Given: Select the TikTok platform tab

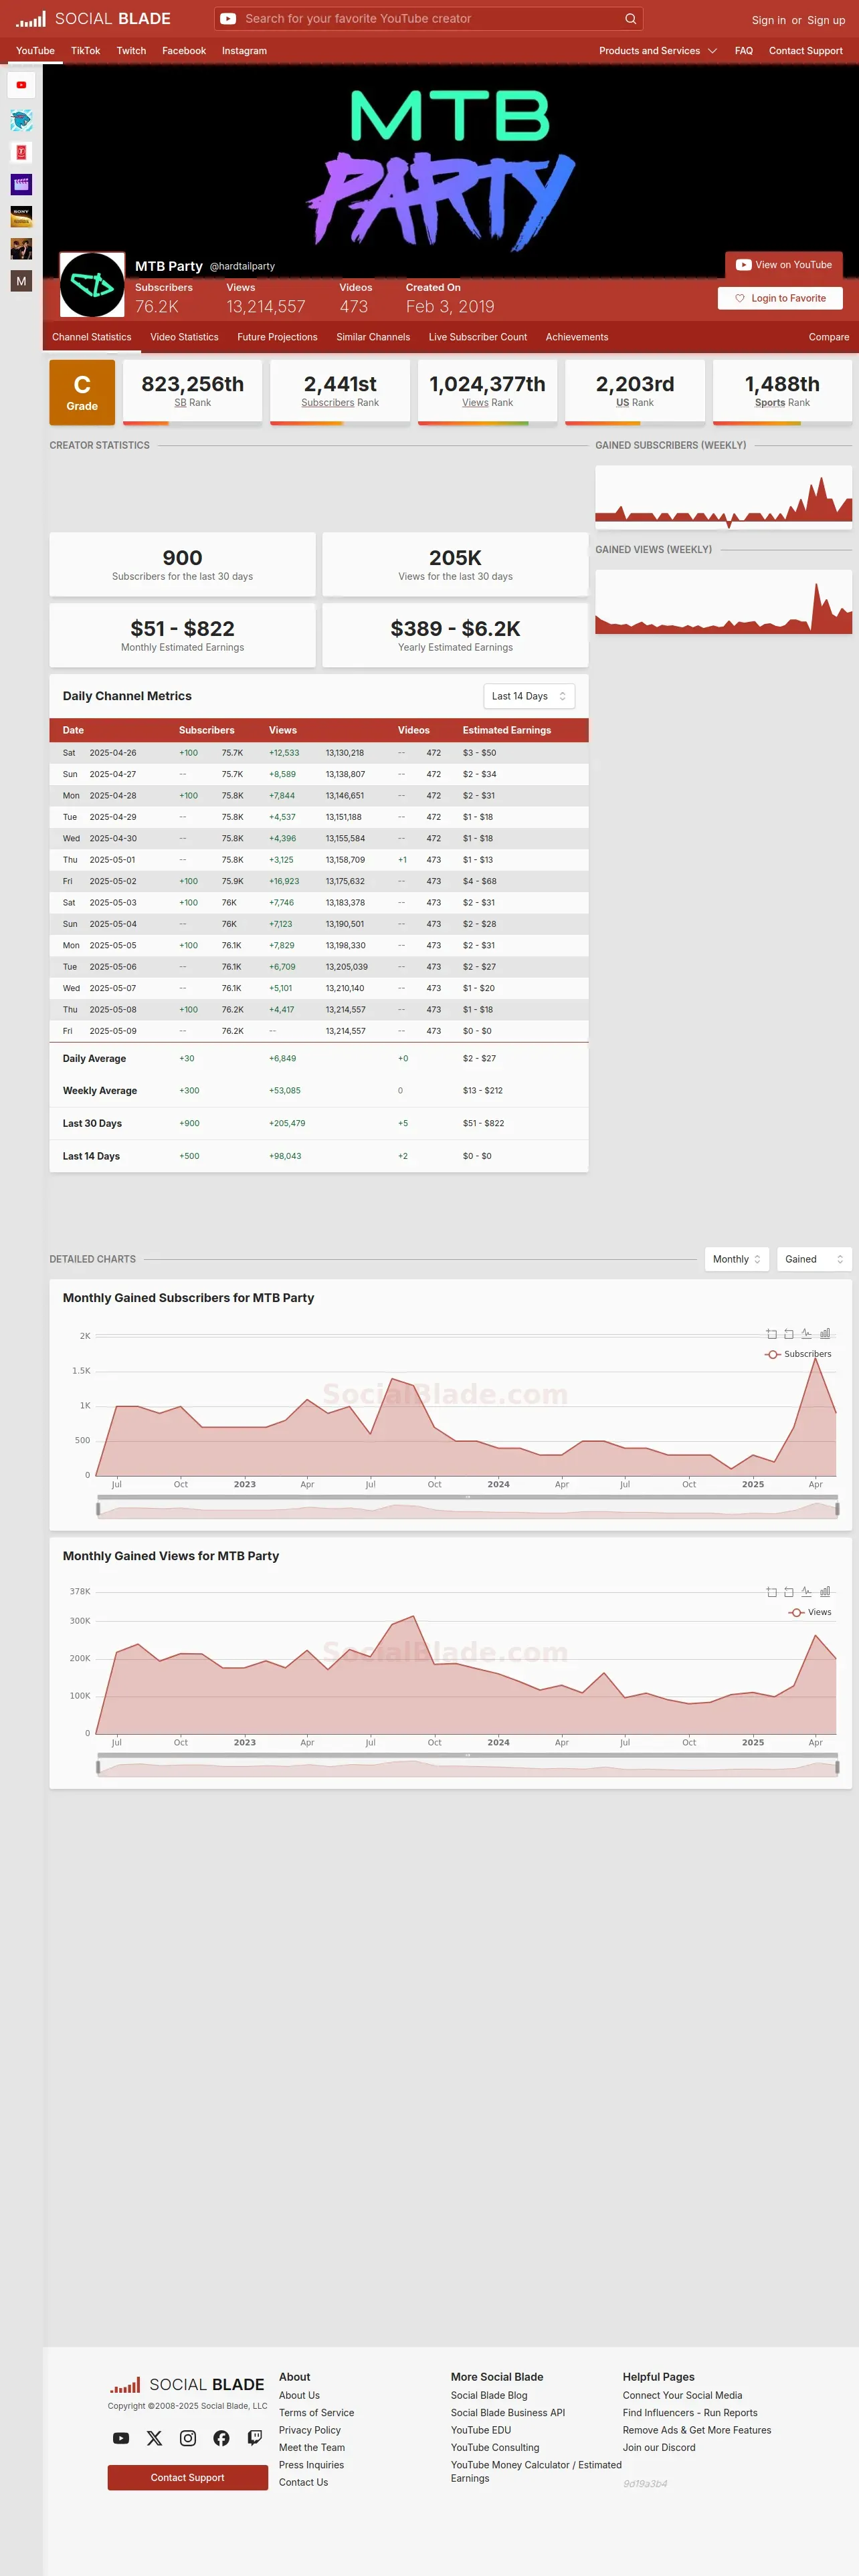Looking at the screenshot, I should 85,51.
